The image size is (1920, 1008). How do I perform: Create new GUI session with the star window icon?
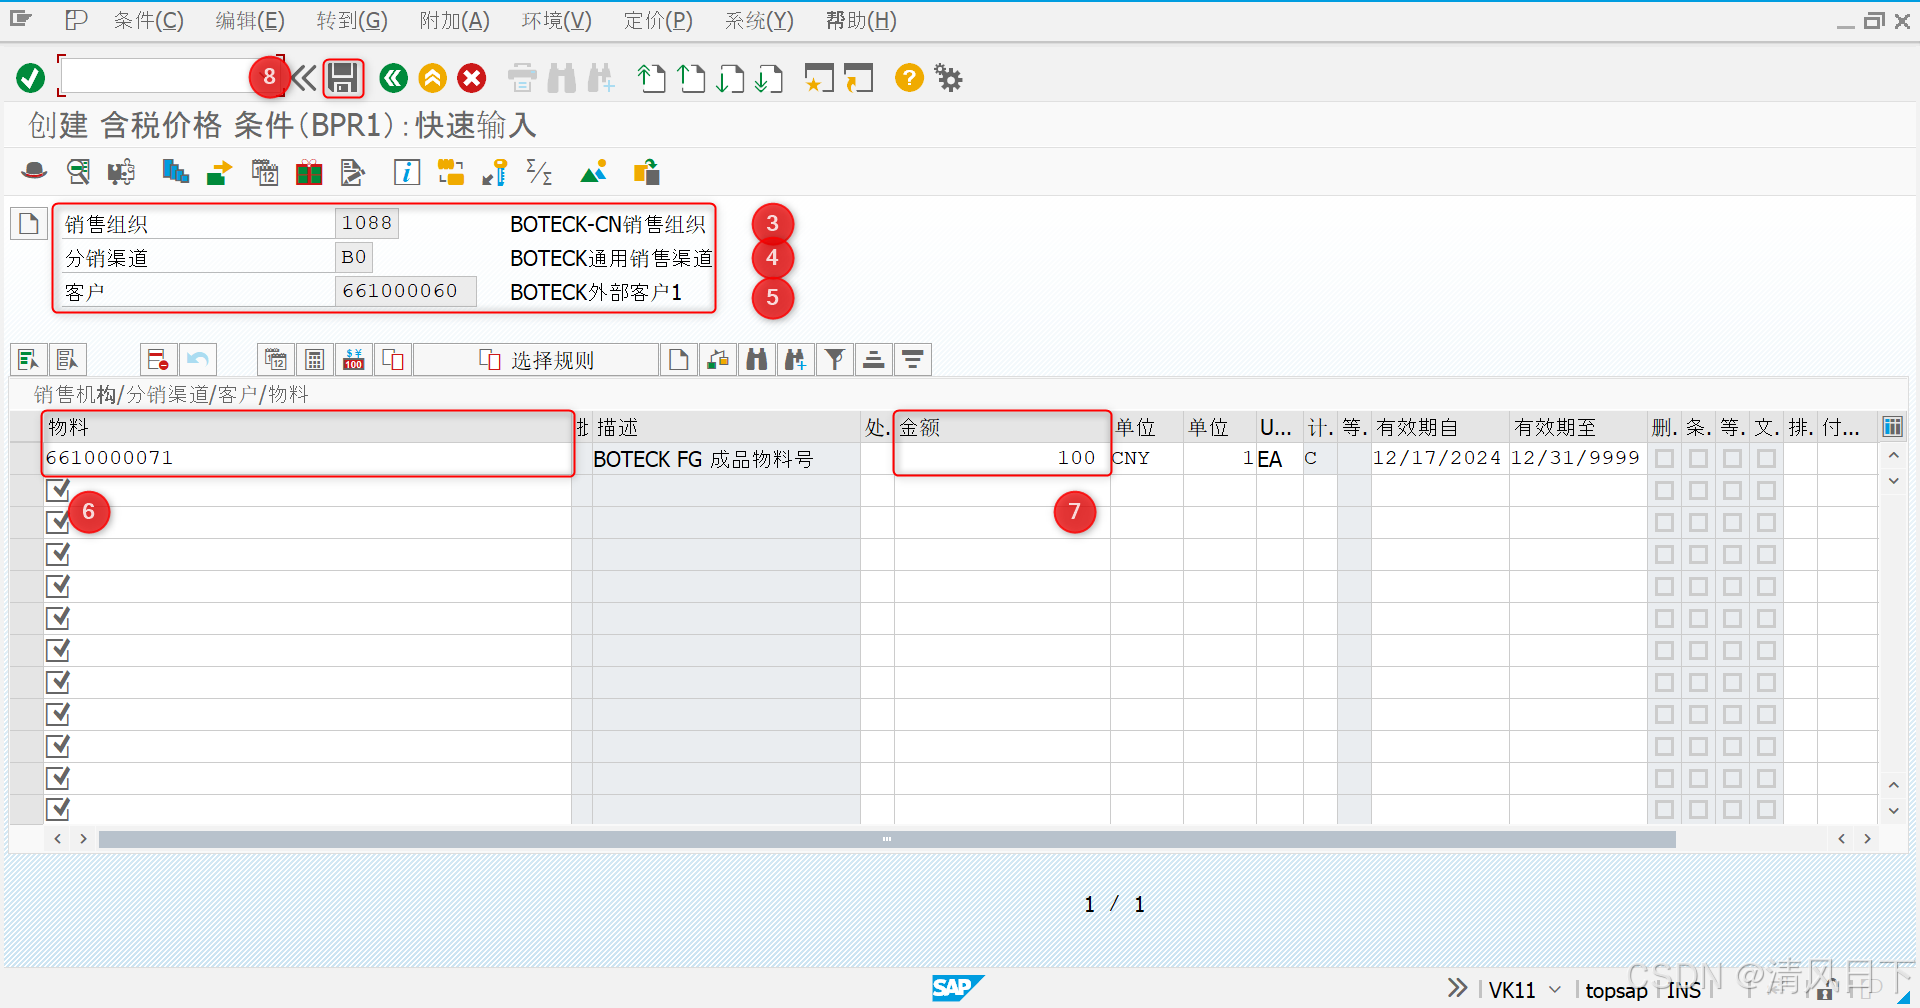819,78
